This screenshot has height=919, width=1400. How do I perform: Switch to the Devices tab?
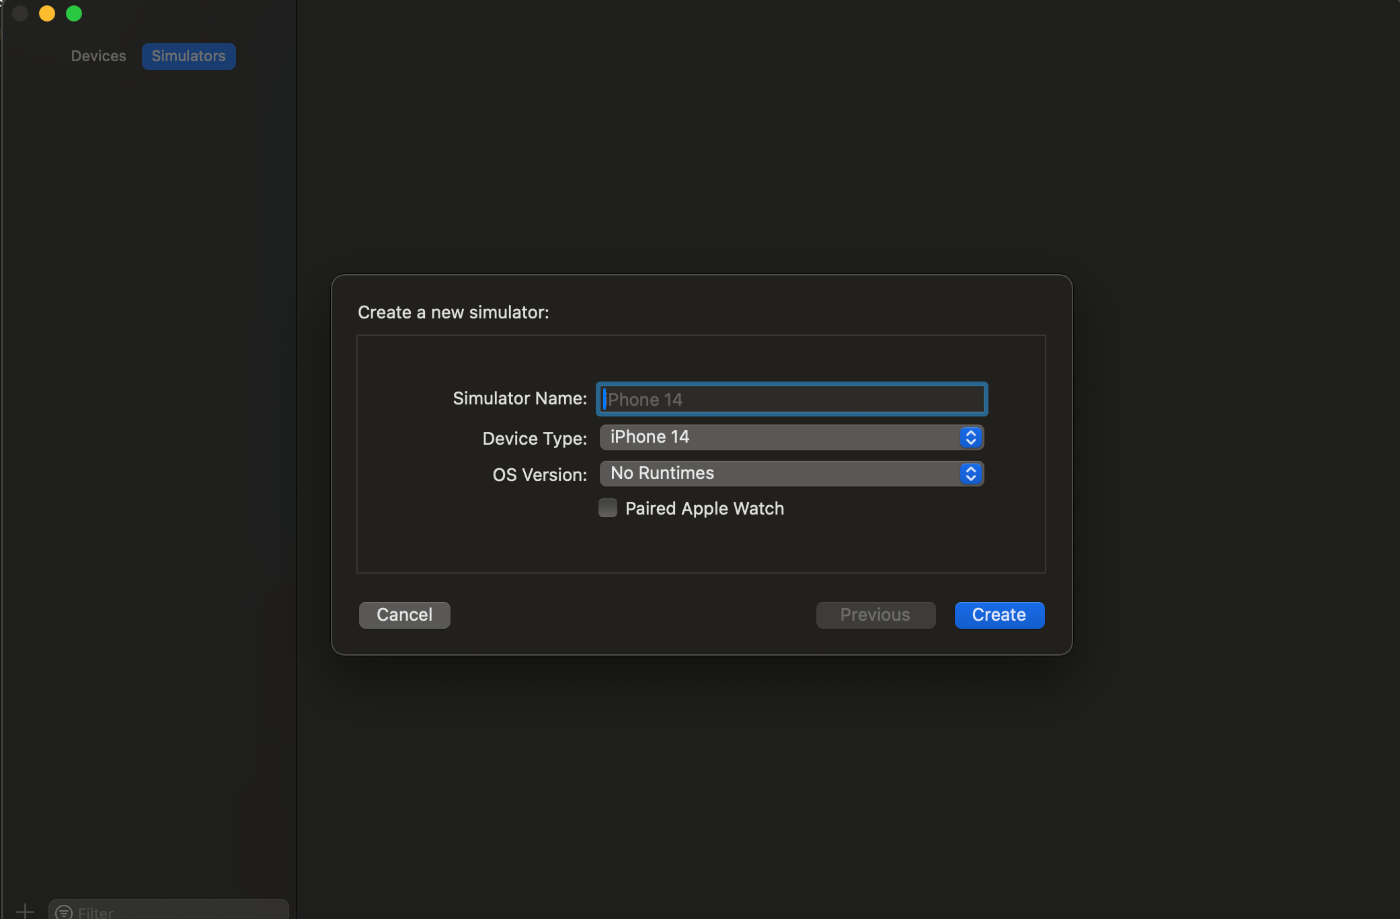pos(98,56)
